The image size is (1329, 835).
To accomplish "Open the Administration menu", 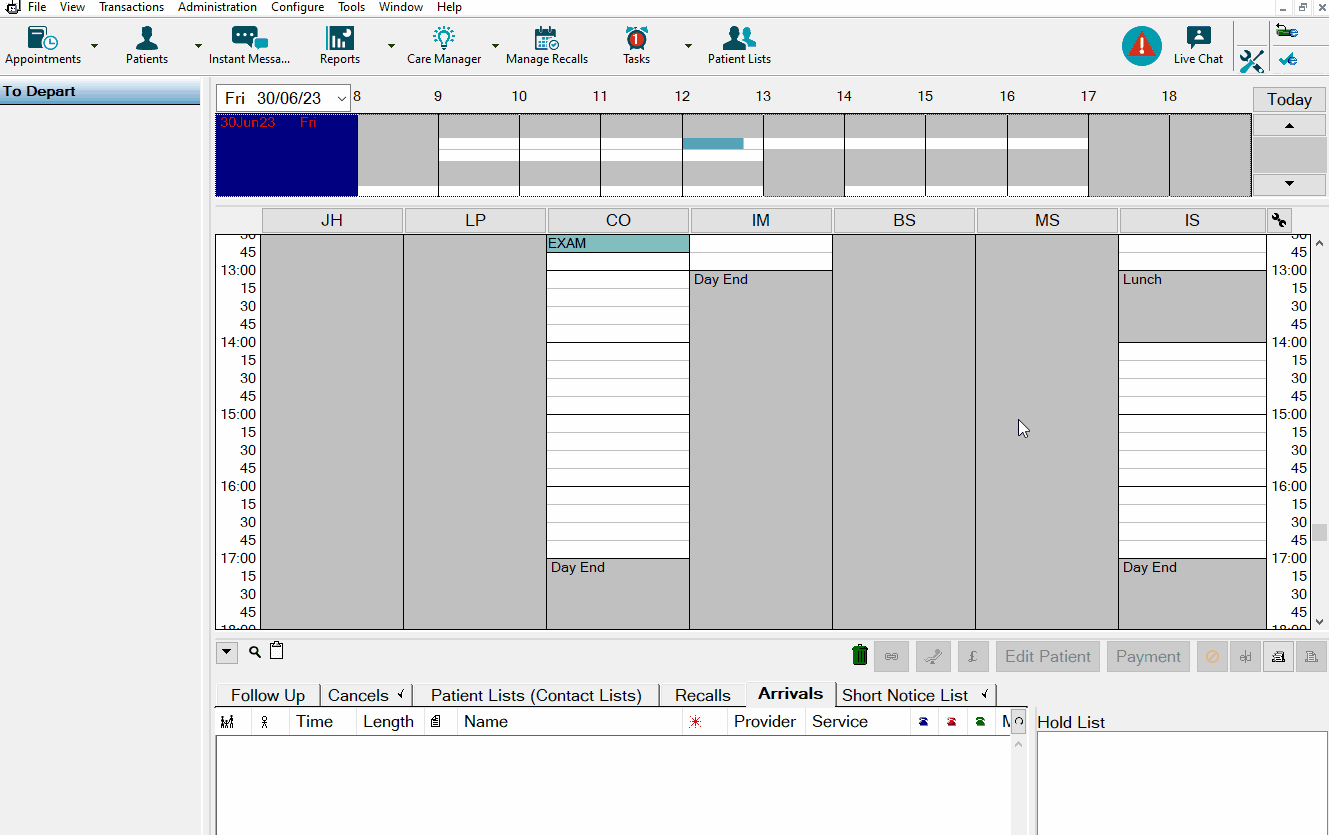I will (x=217, y=7).
